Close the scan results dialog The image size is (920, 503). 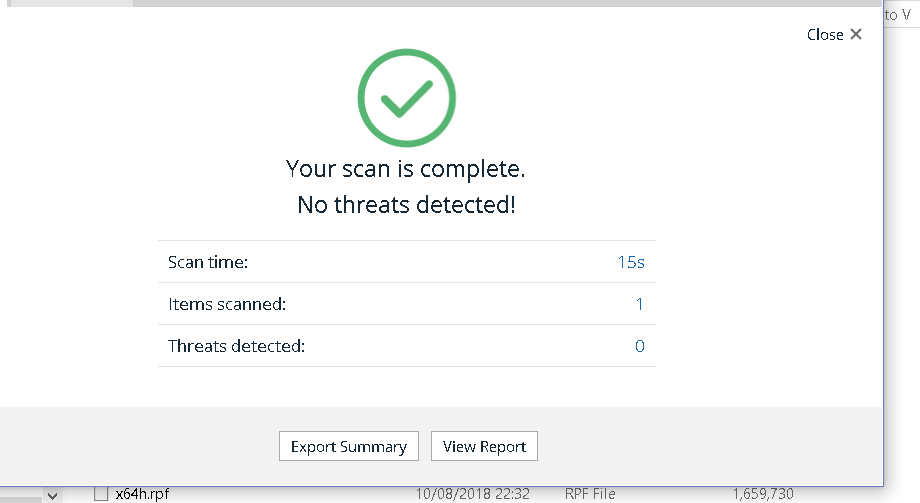pos(834,35)
